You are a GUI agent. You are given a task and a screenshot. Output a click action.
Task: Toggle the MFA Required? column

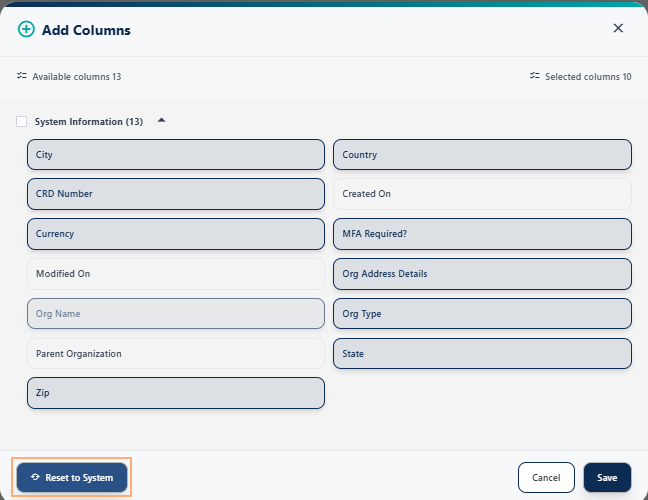(x=482, y=234)
